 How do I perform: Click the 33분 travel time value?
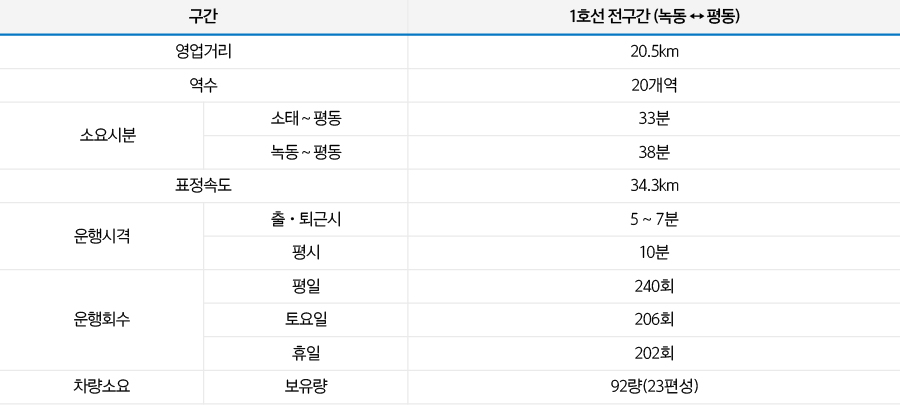tap(654, 119)
